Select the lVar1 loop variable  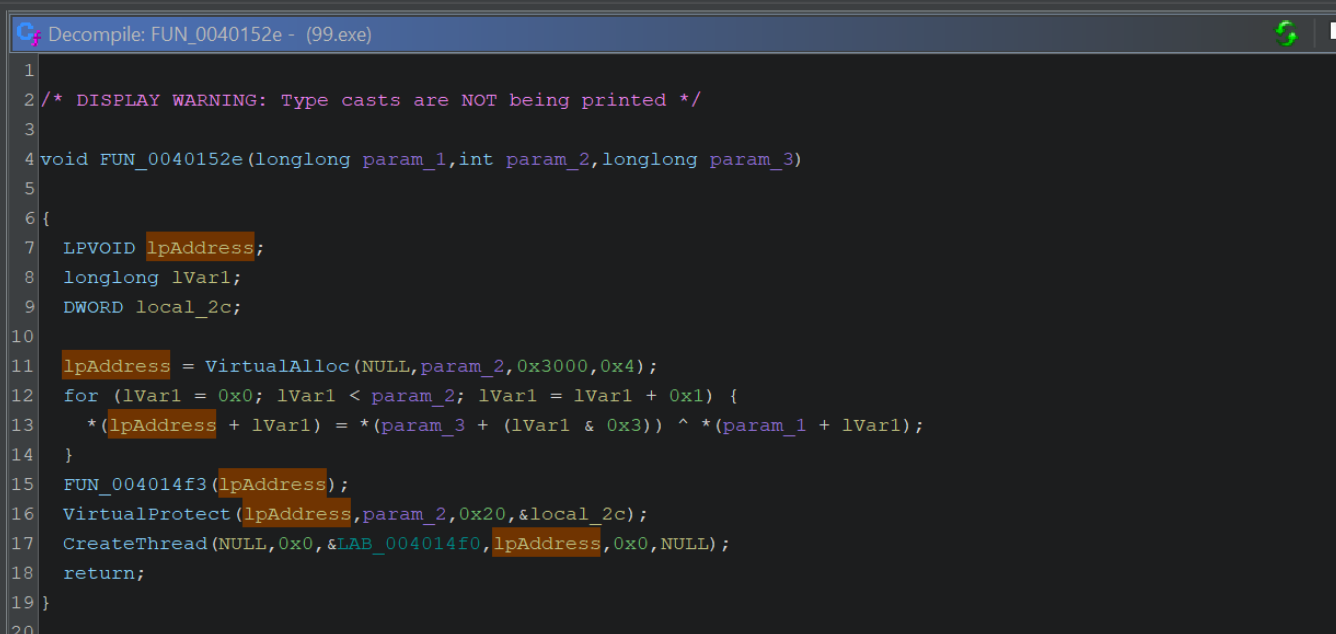[x=203, y=277]
